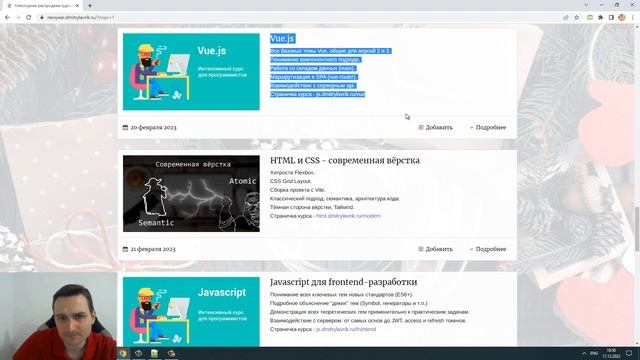This screenshot has height=360, width=640.
Task: Click the ENG language indicator in tray
Action: point(594,353)
